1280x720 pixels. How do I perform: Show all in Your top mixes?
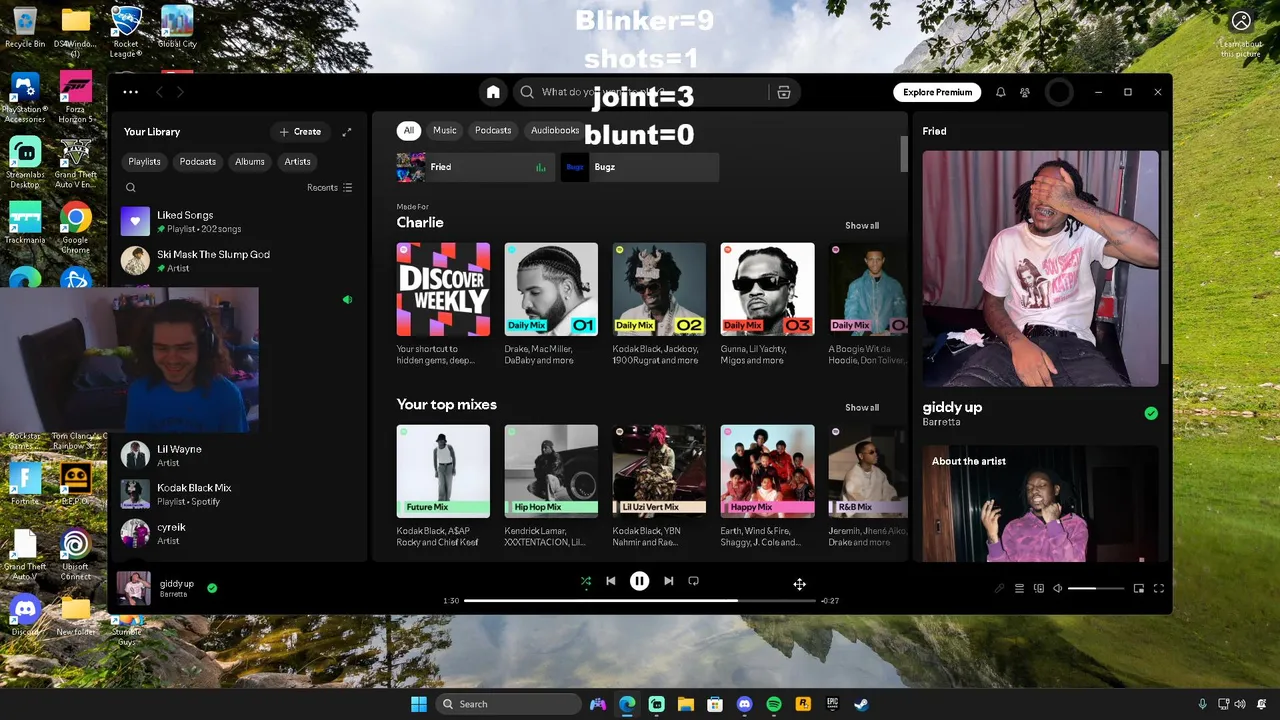862,408
